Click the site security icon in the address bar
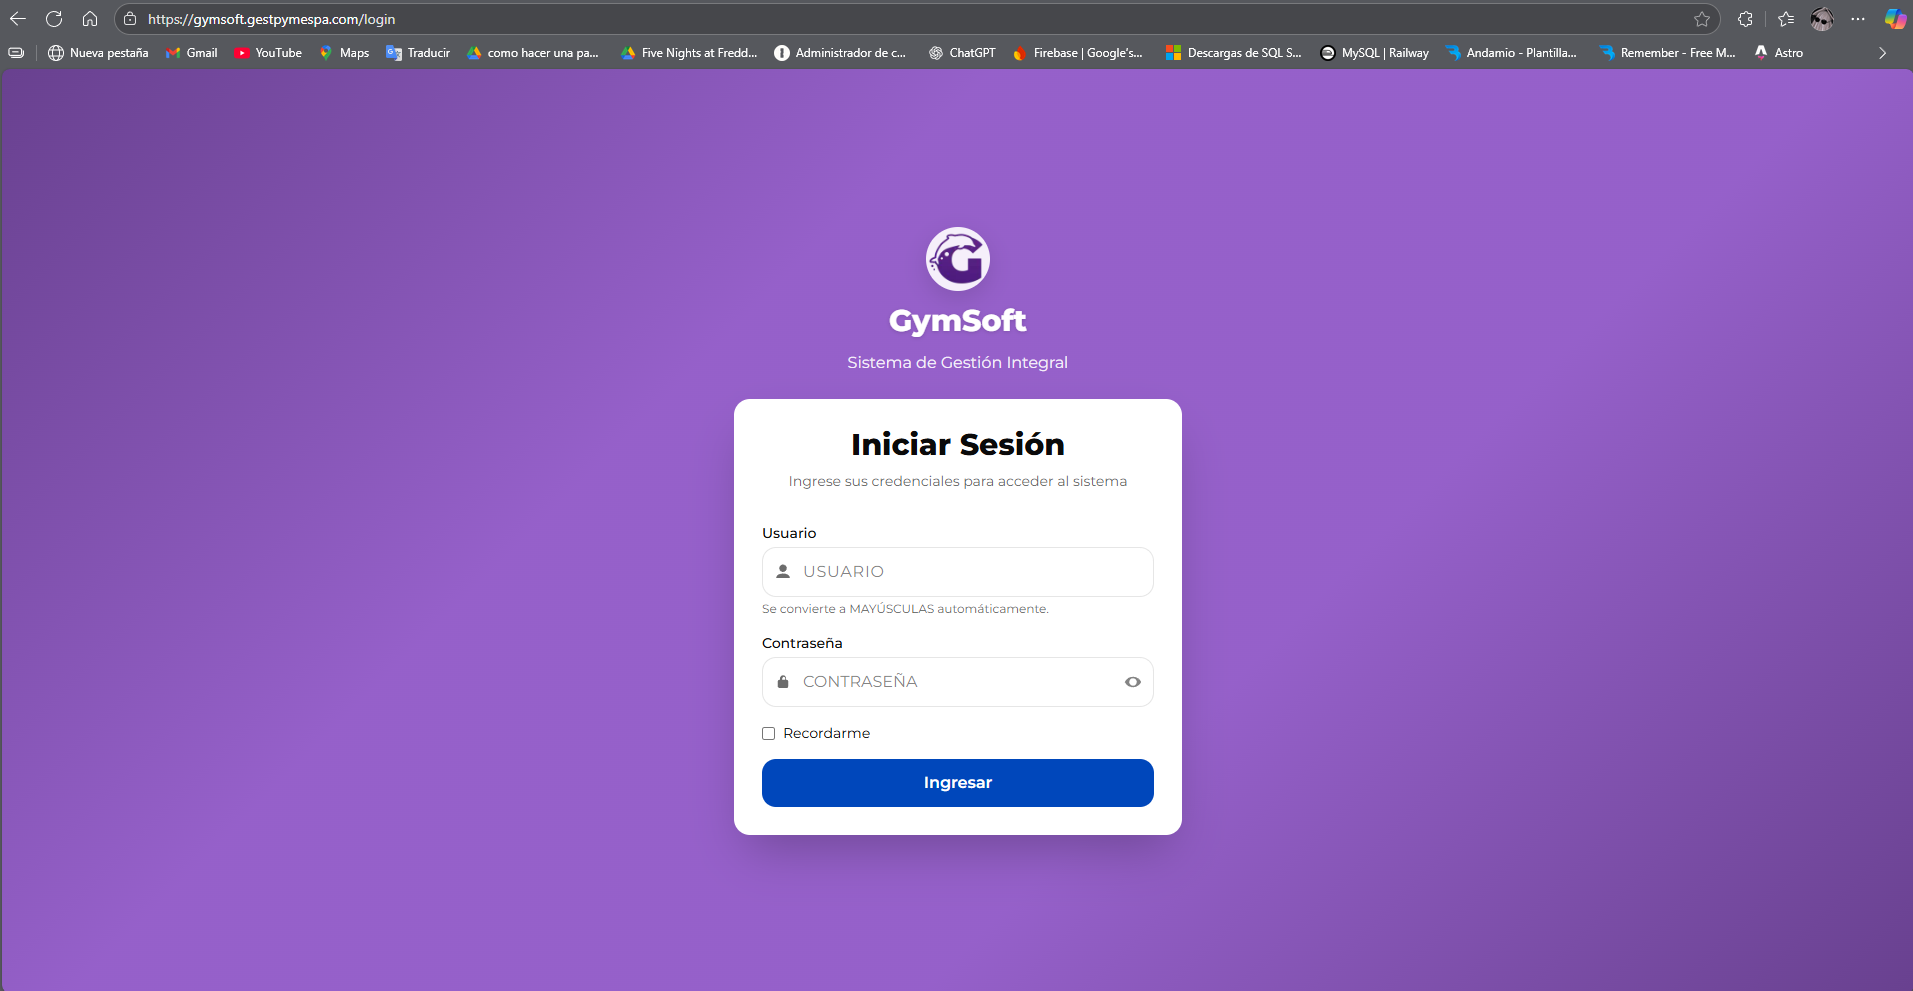Image resolution: width=1913 pixels, height=991 pixels. (x=131, y=18)
